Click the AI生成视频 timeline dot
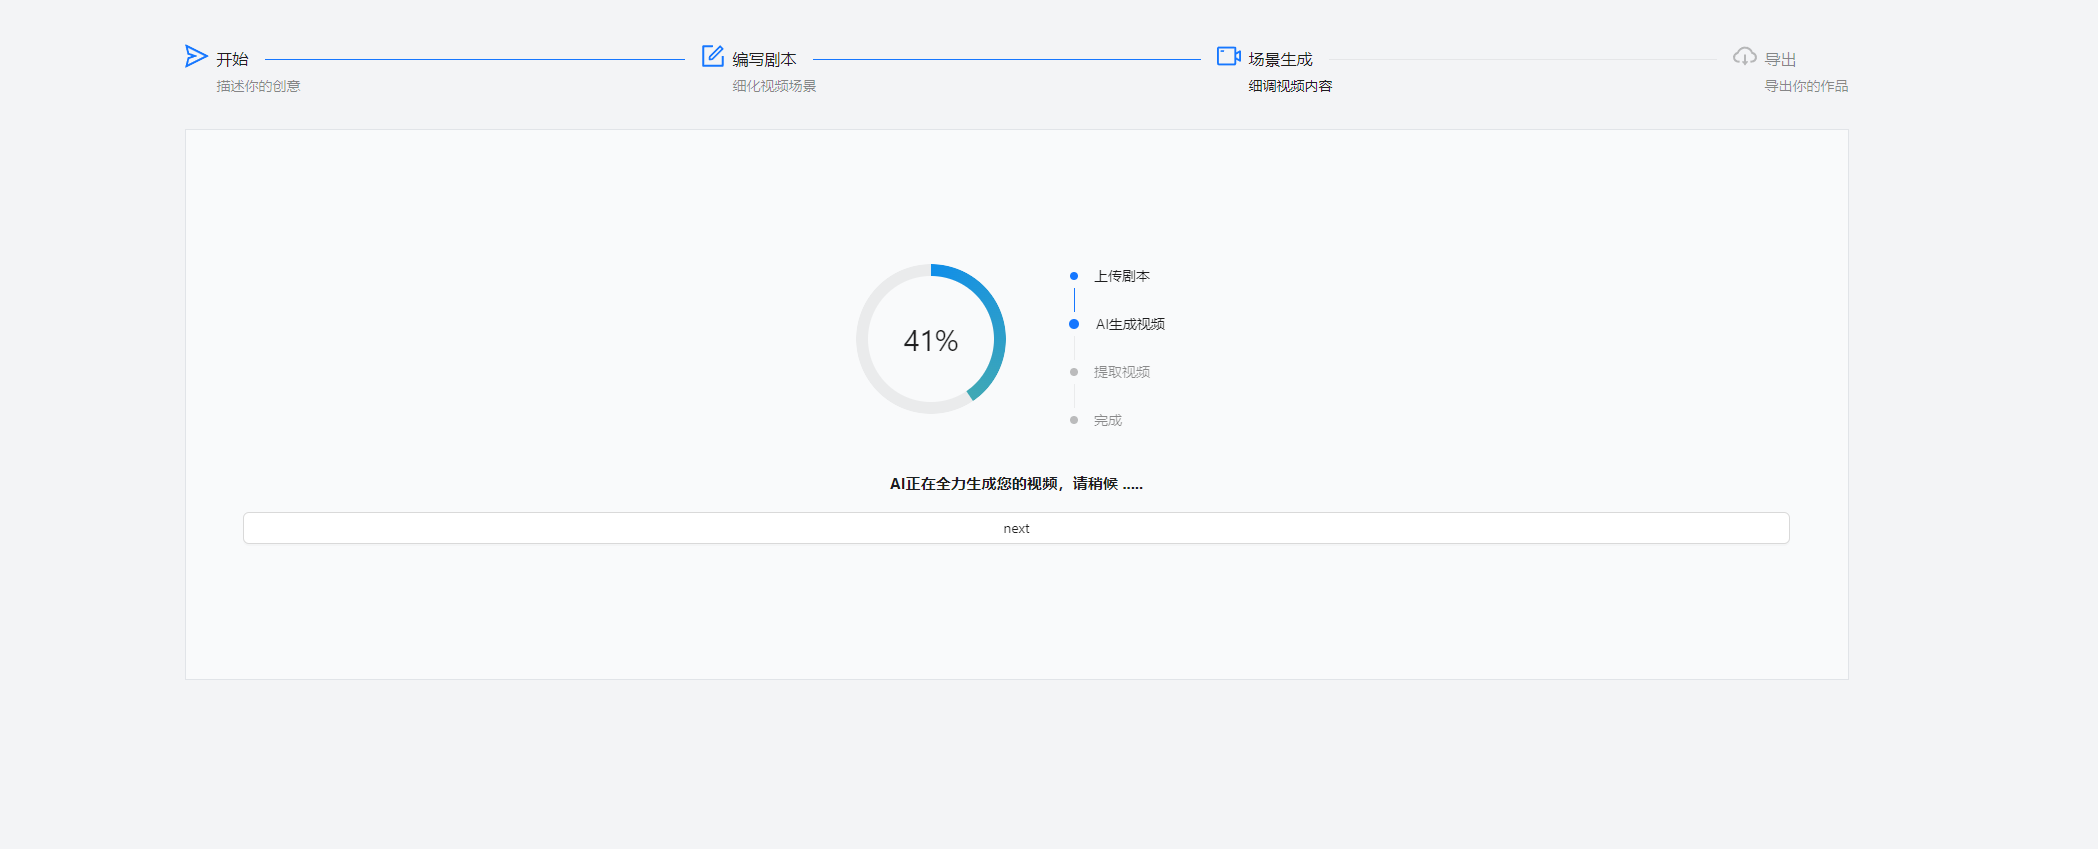The image size is (2098, 849). (1074, 324)
